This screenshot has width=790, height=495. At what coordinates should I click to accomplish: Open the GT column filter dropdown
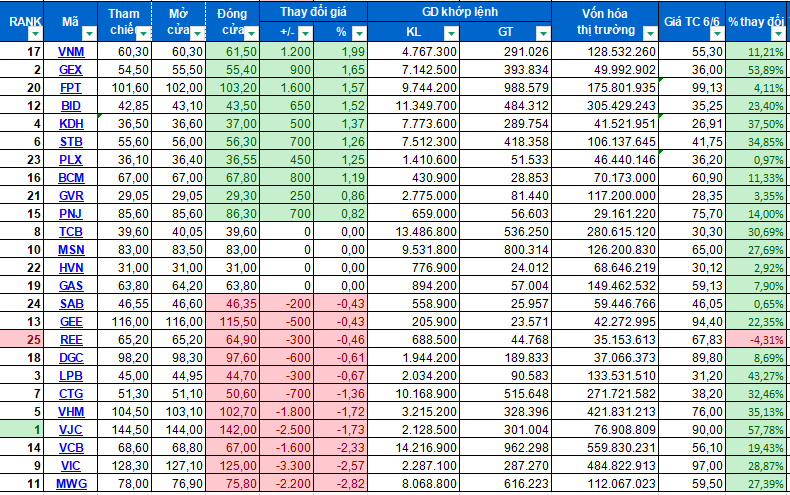pos(543,33)
